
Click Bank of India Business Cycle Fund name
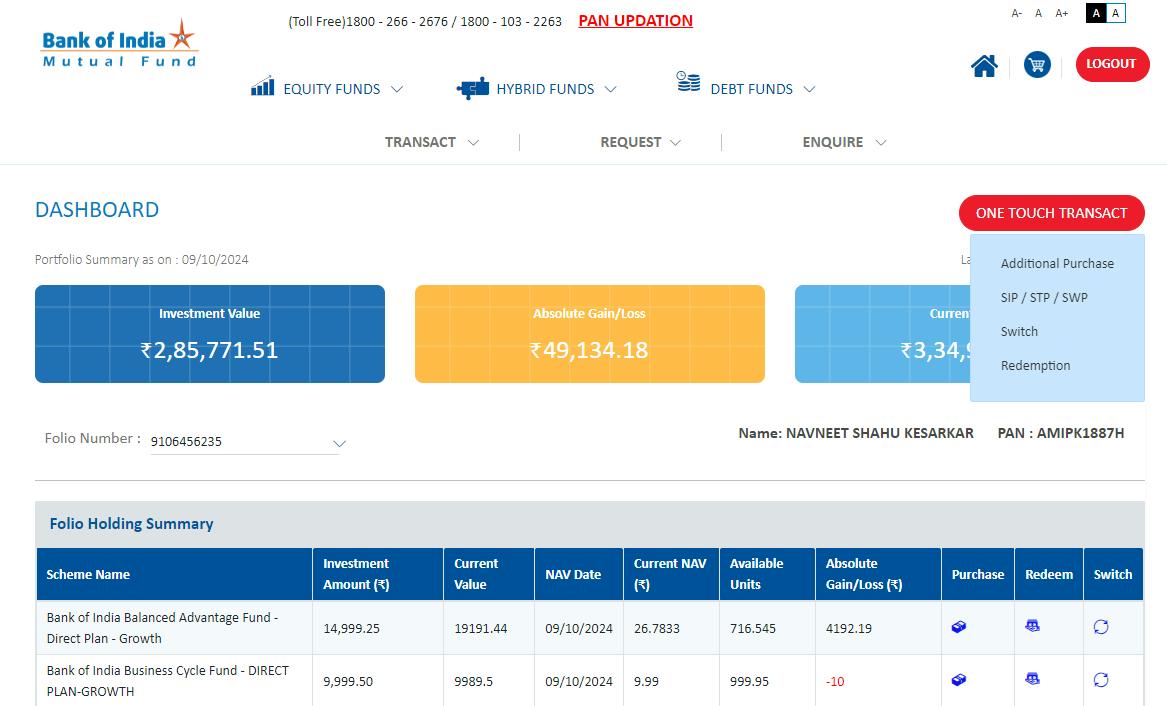pyautogui.click(x=167, y=681)
